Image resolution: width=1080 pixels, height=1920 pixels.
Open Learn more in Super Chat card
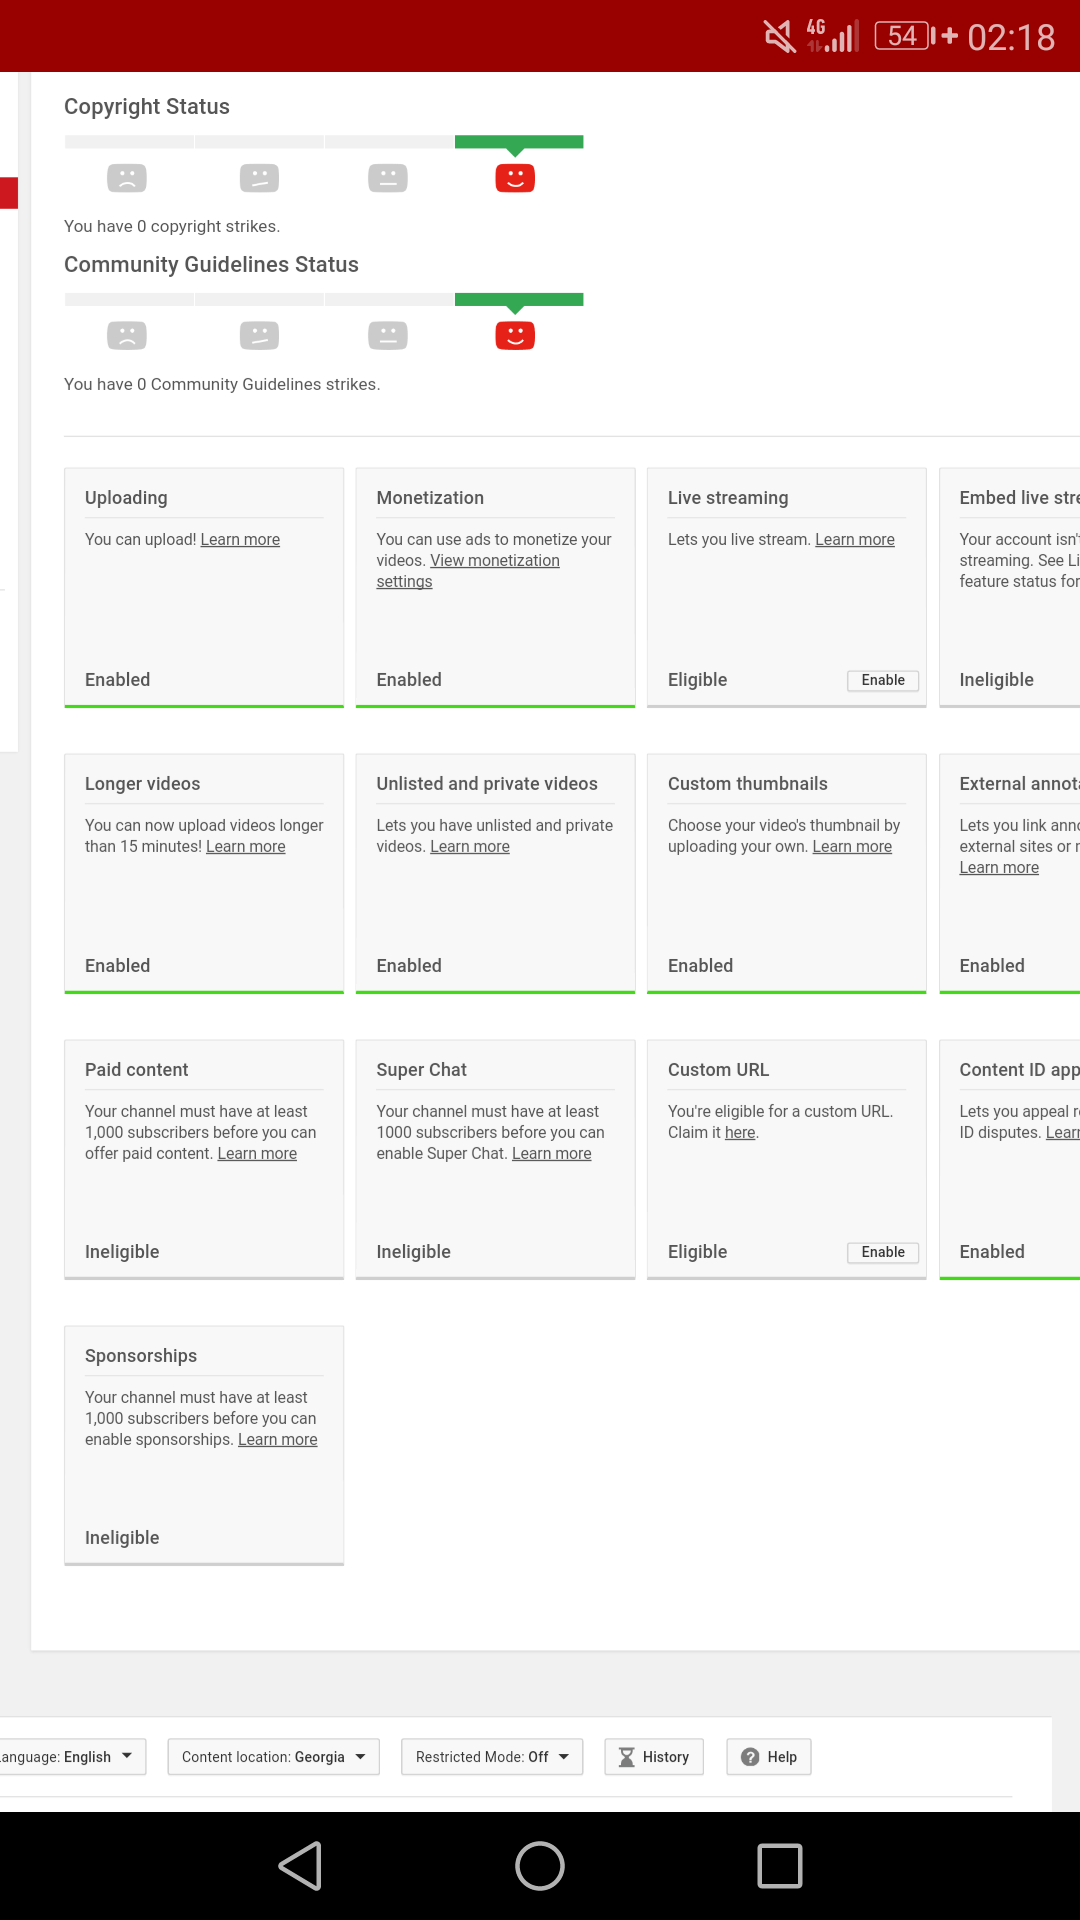pos(551,1154)
